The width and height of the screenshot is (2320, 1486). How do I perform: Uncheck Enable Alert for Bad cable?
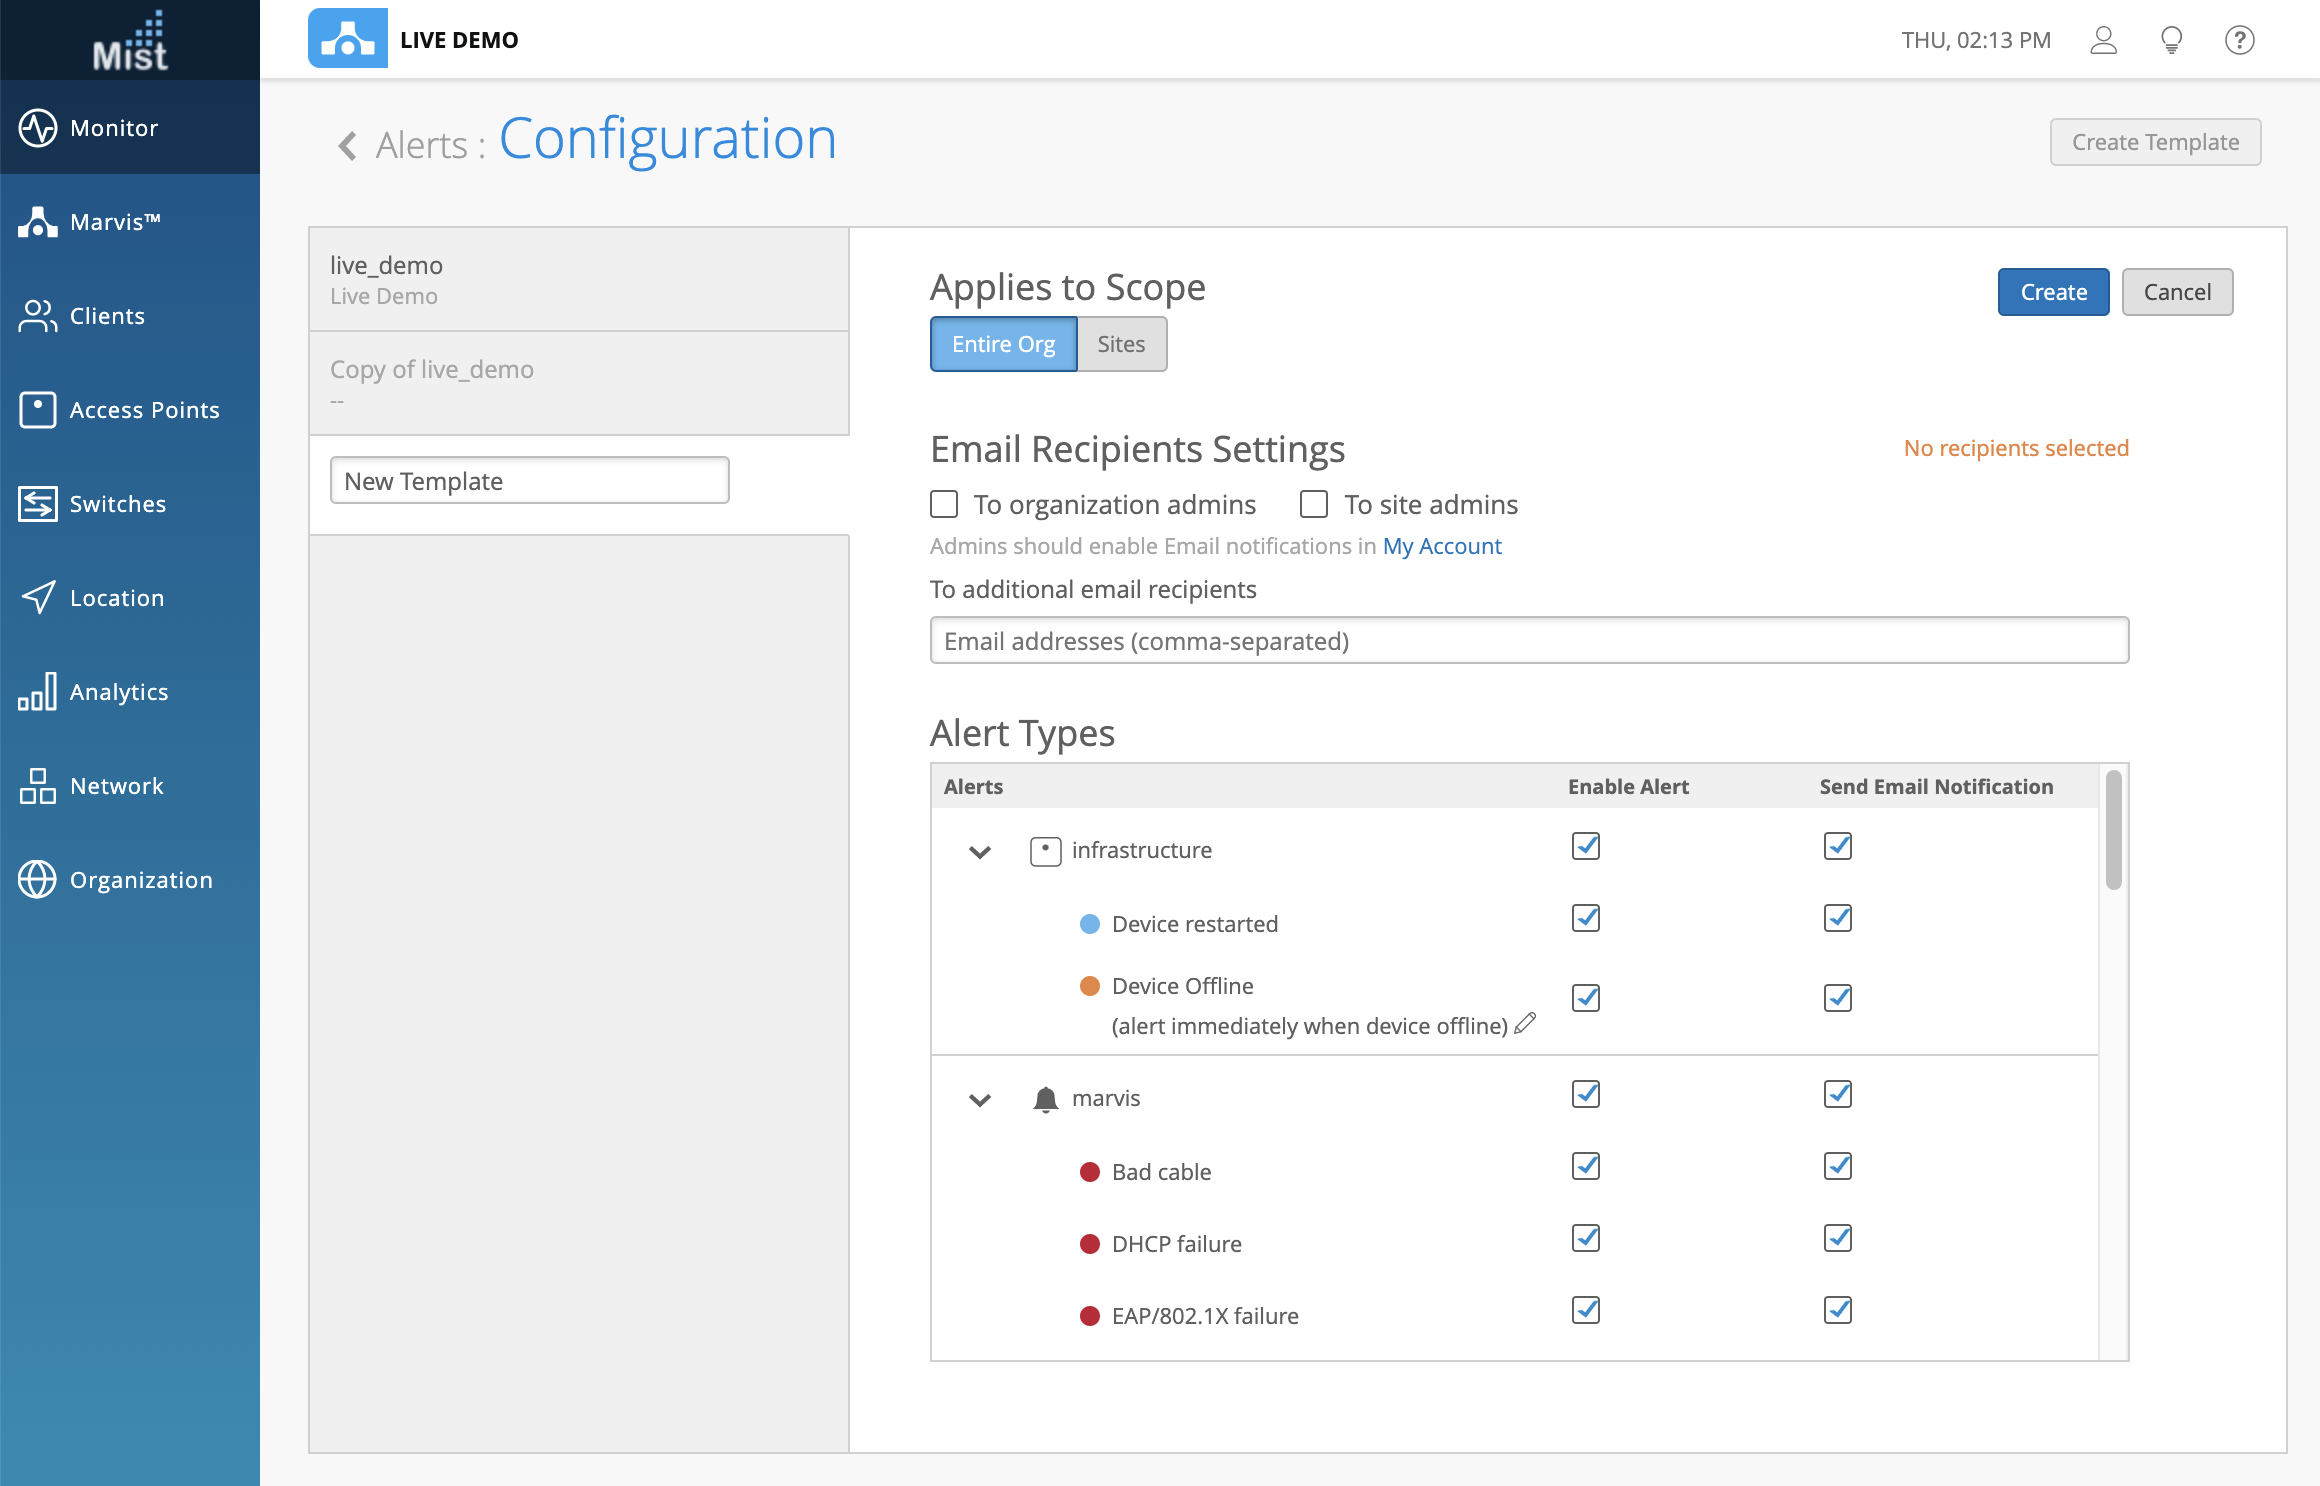(x=1586, y=1166)
